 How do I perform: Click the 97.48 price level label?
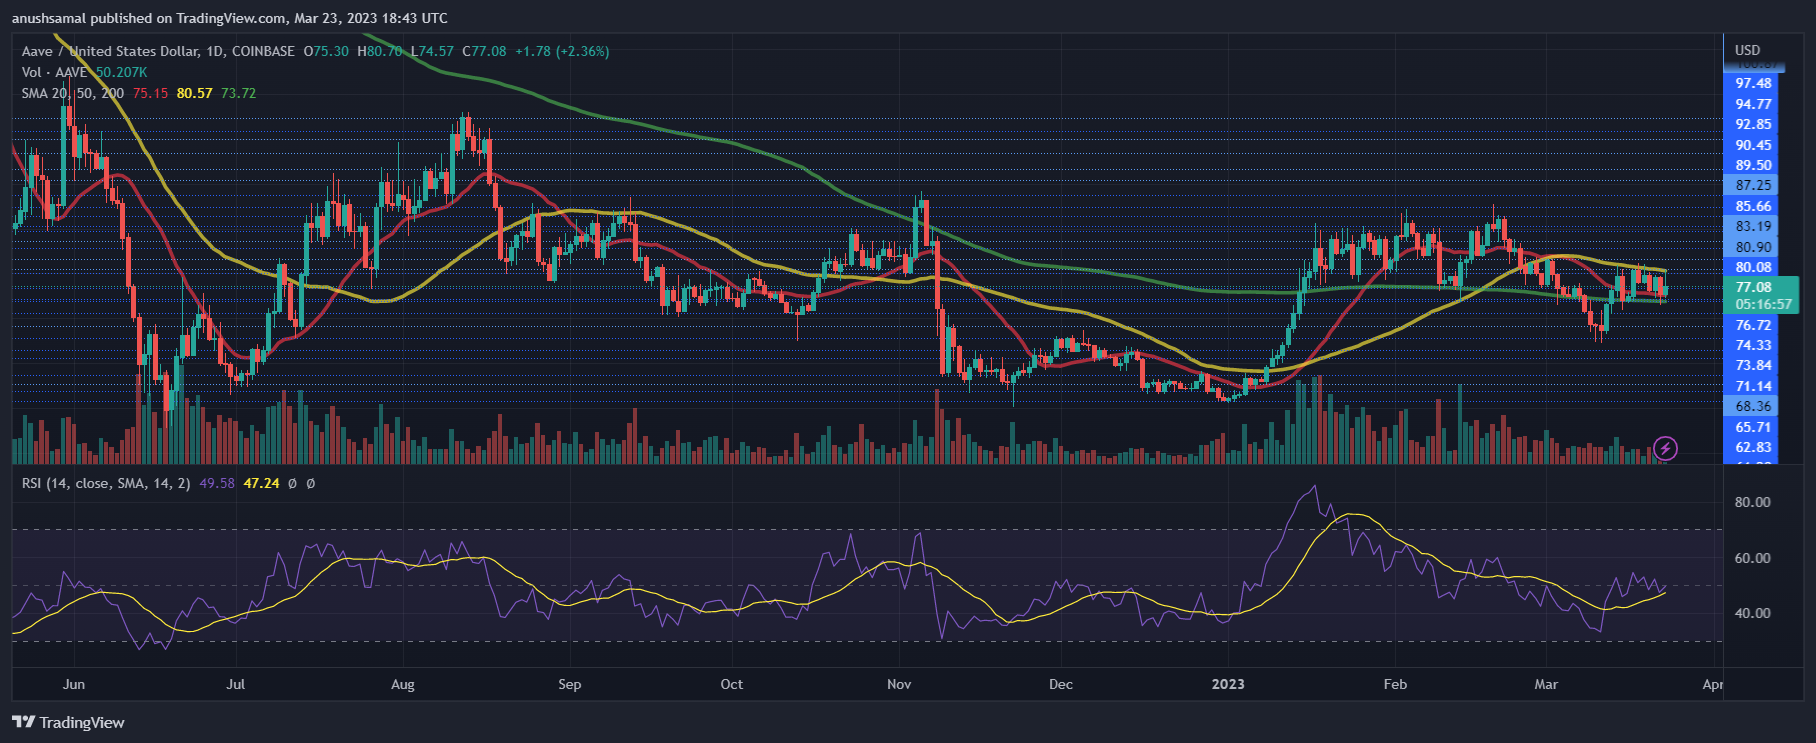coord(1754,83)
